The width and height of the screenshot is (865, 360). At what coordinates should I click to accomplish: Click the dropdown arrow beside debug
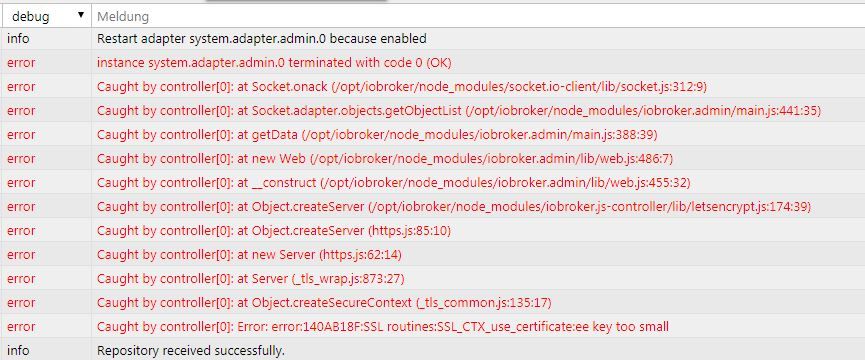coord(81,15)
